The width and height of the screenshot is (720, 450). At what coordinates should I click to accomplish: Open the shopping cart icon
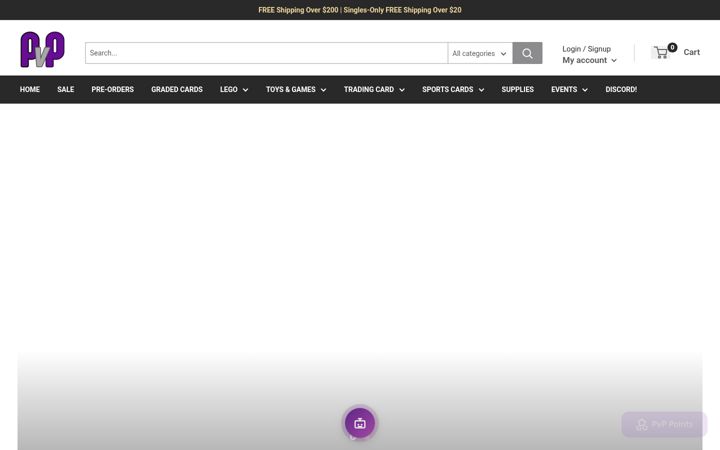tap(661, 52)
